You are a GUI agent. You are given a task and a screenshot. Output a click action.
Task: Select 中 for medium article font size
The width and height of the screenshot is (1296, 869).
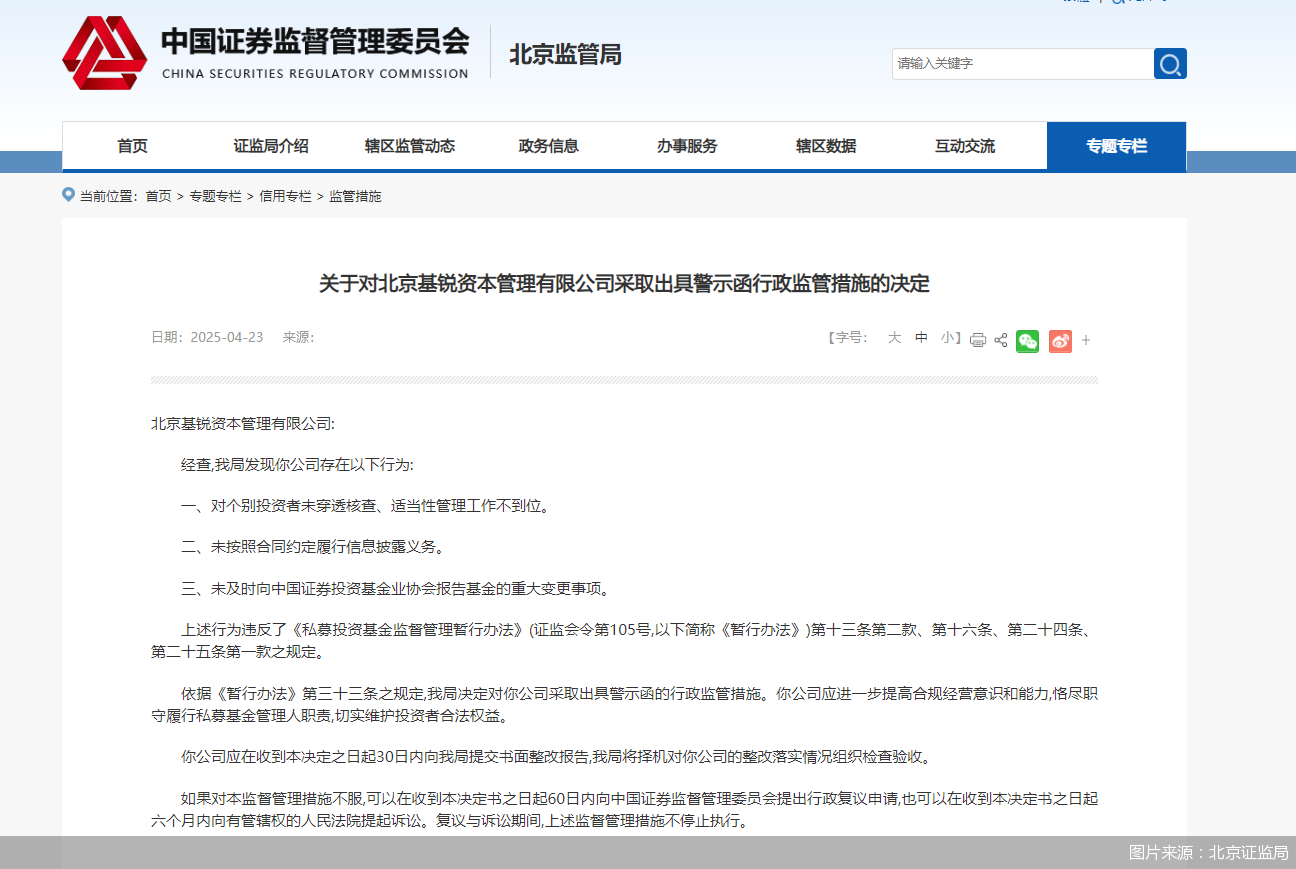click(x=920, y=338)
